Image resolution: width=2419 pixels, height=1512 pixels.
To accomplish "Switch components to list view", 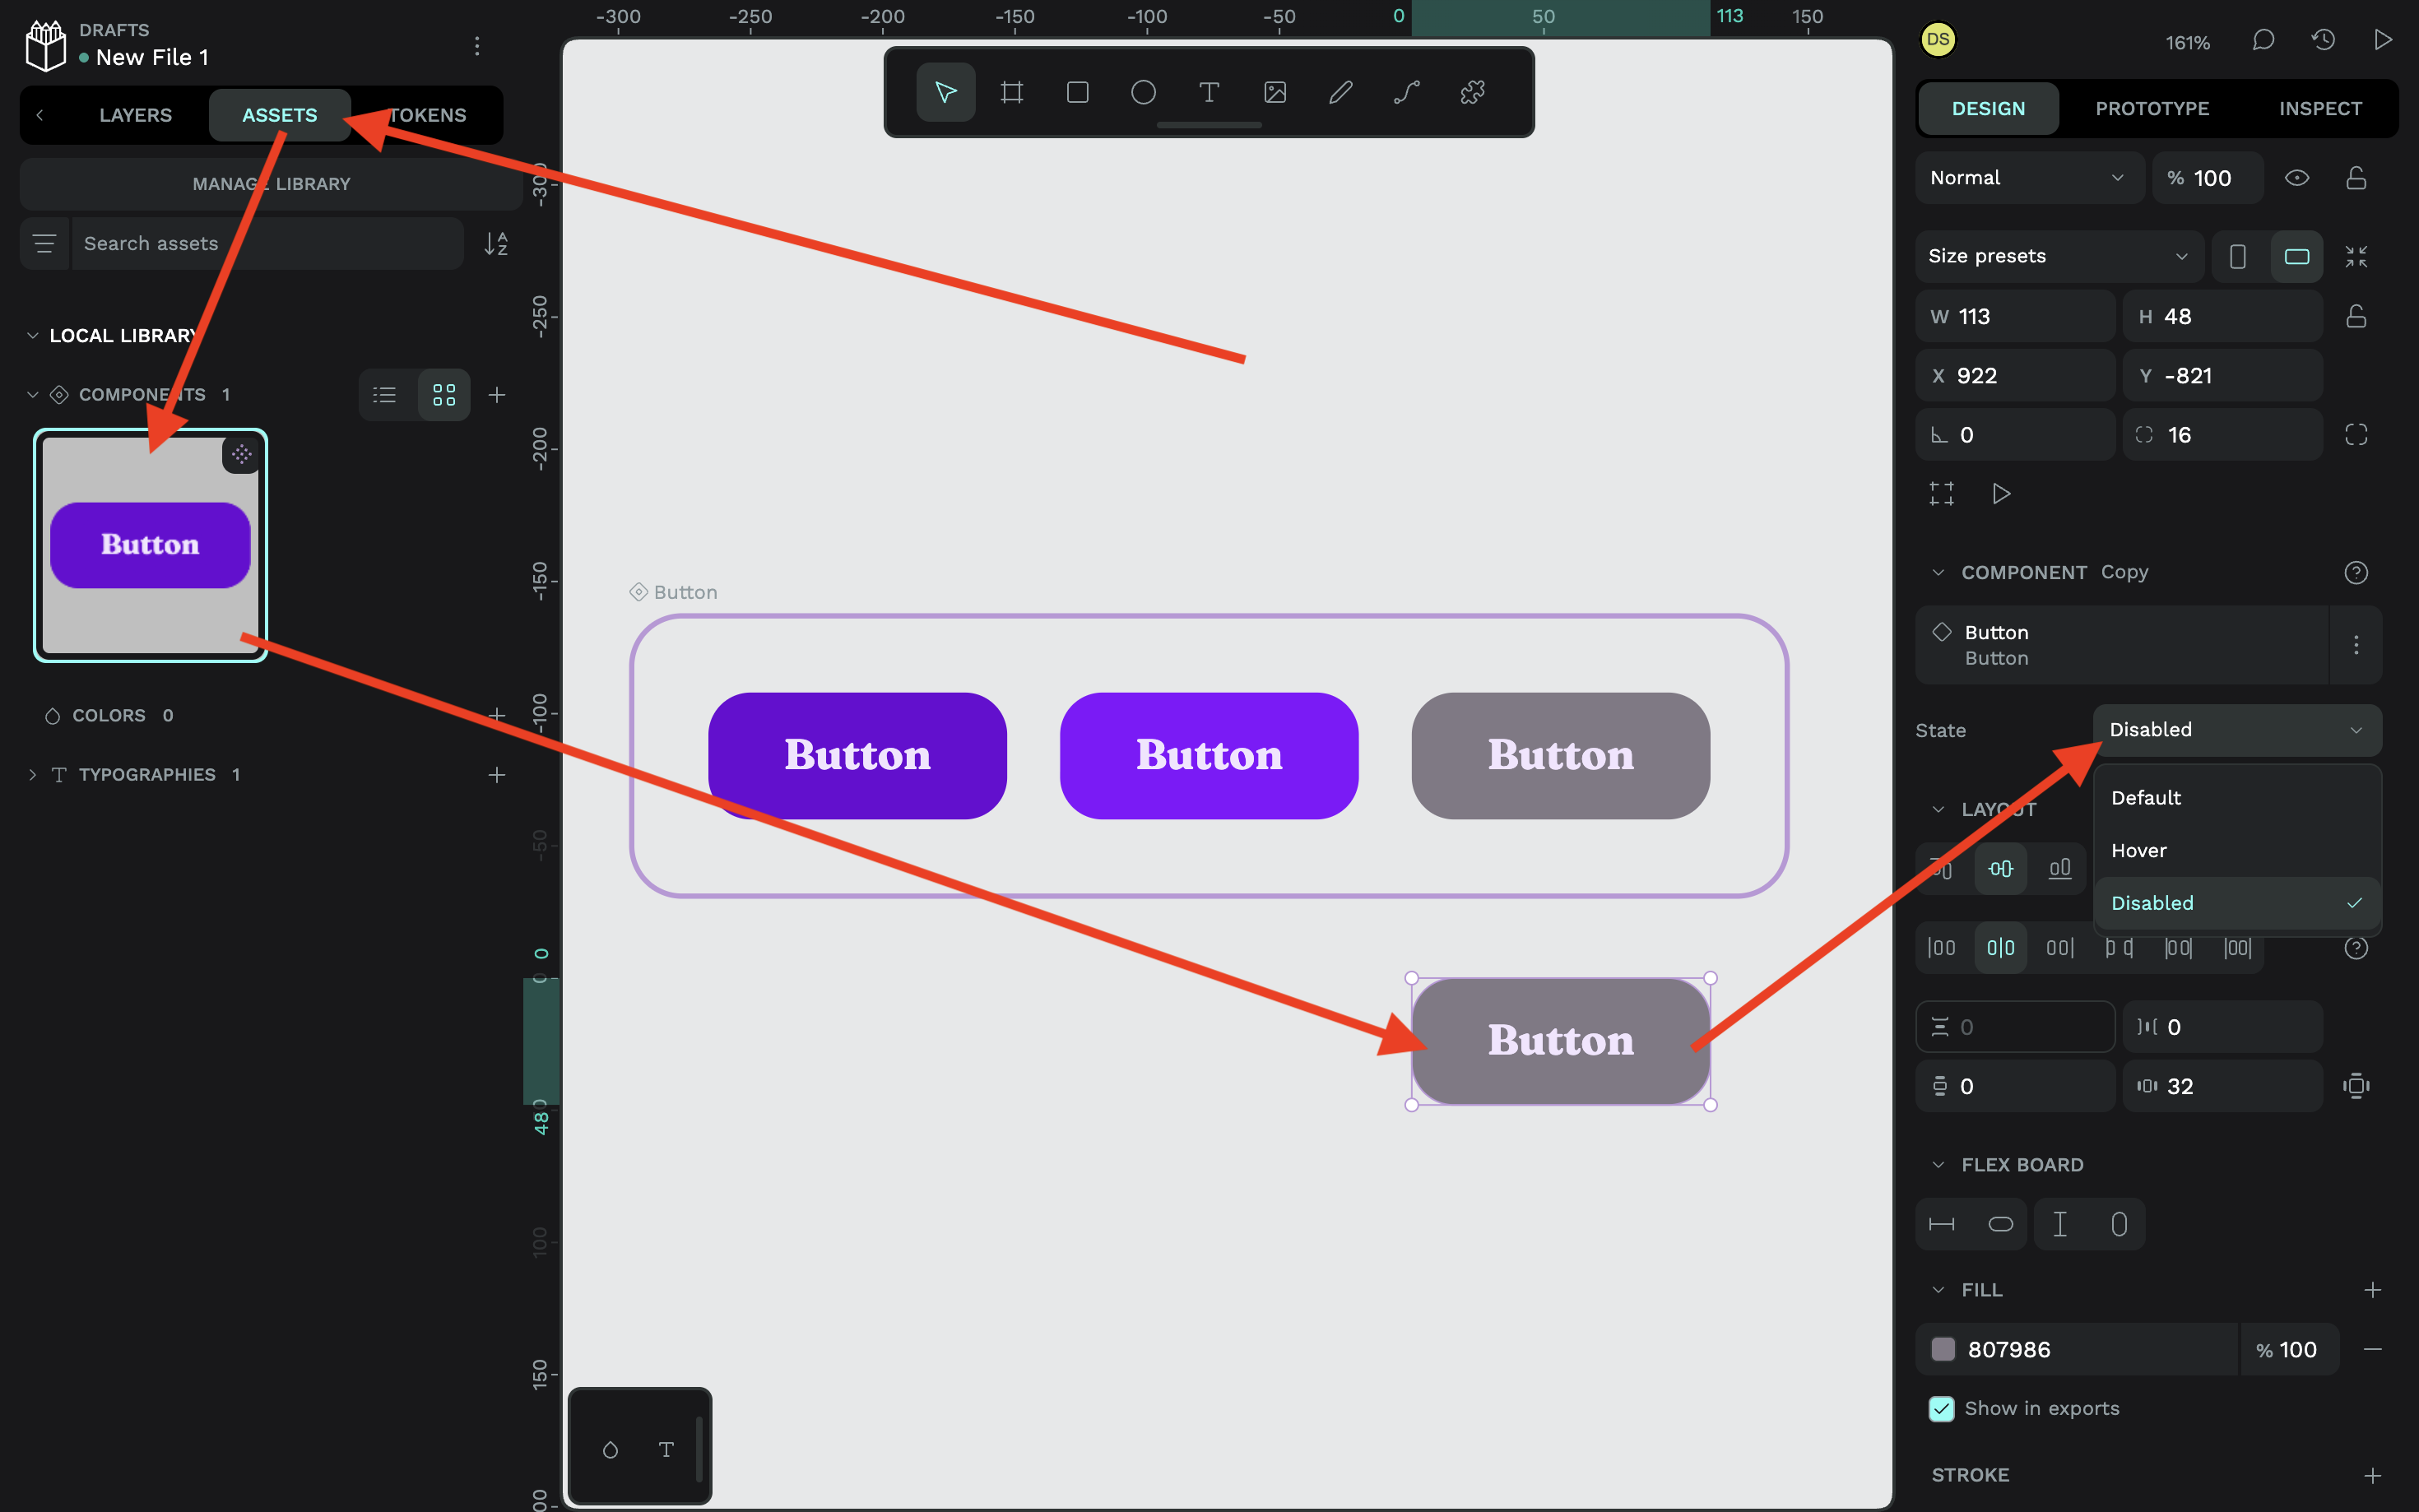I will click(385, 394).
